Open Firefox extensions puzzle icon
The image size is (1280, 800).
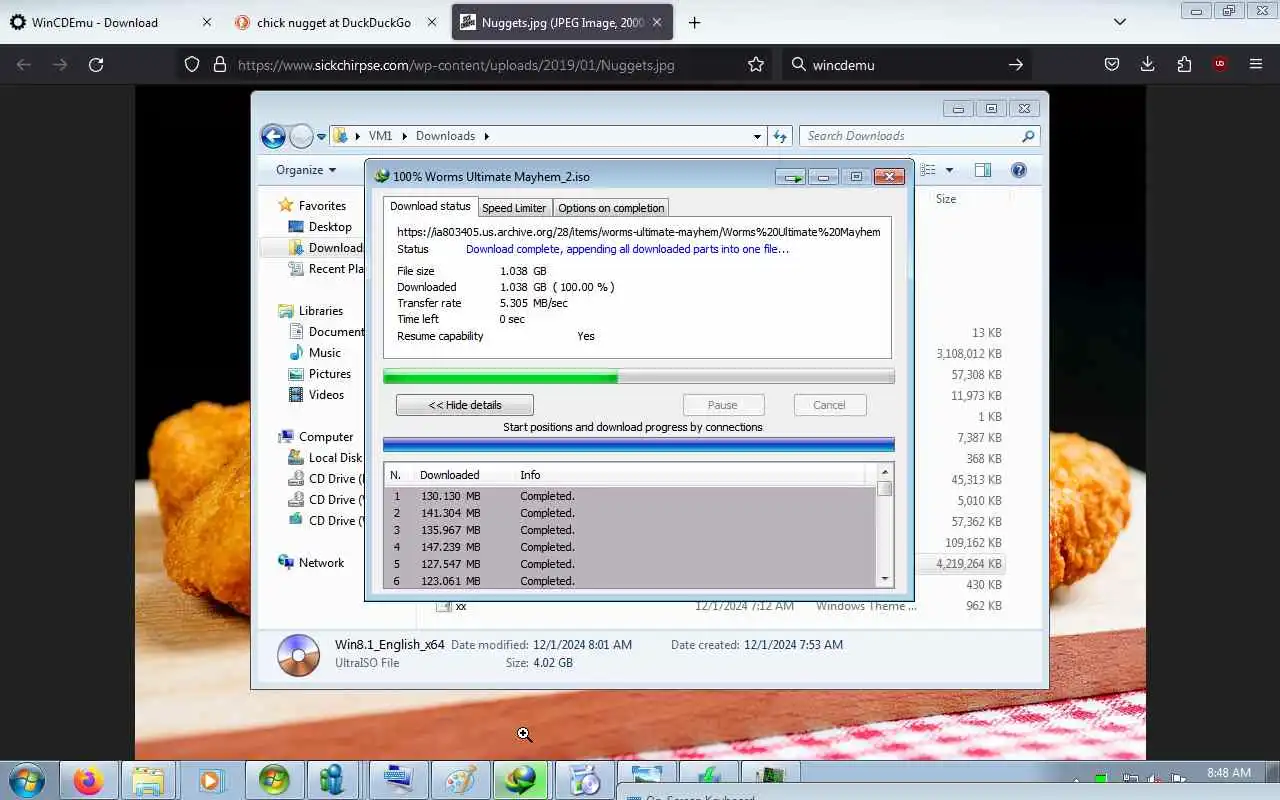pos(1184,65)
